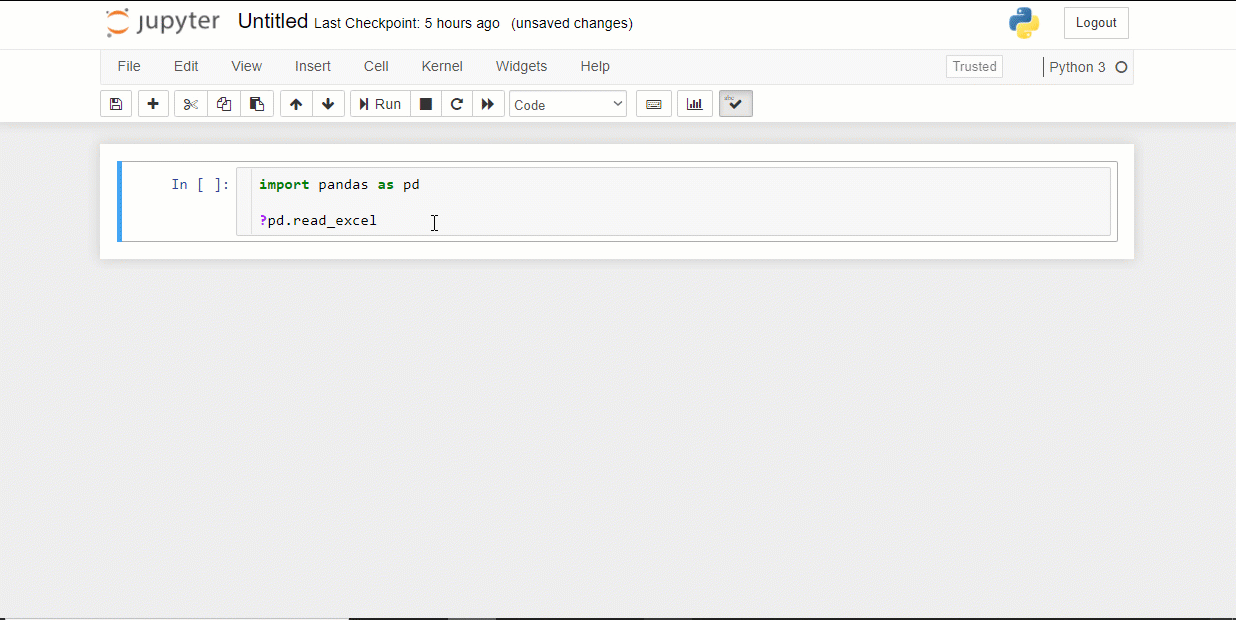Click the Logout button
1236x620 pixels.
(1096, 23)
